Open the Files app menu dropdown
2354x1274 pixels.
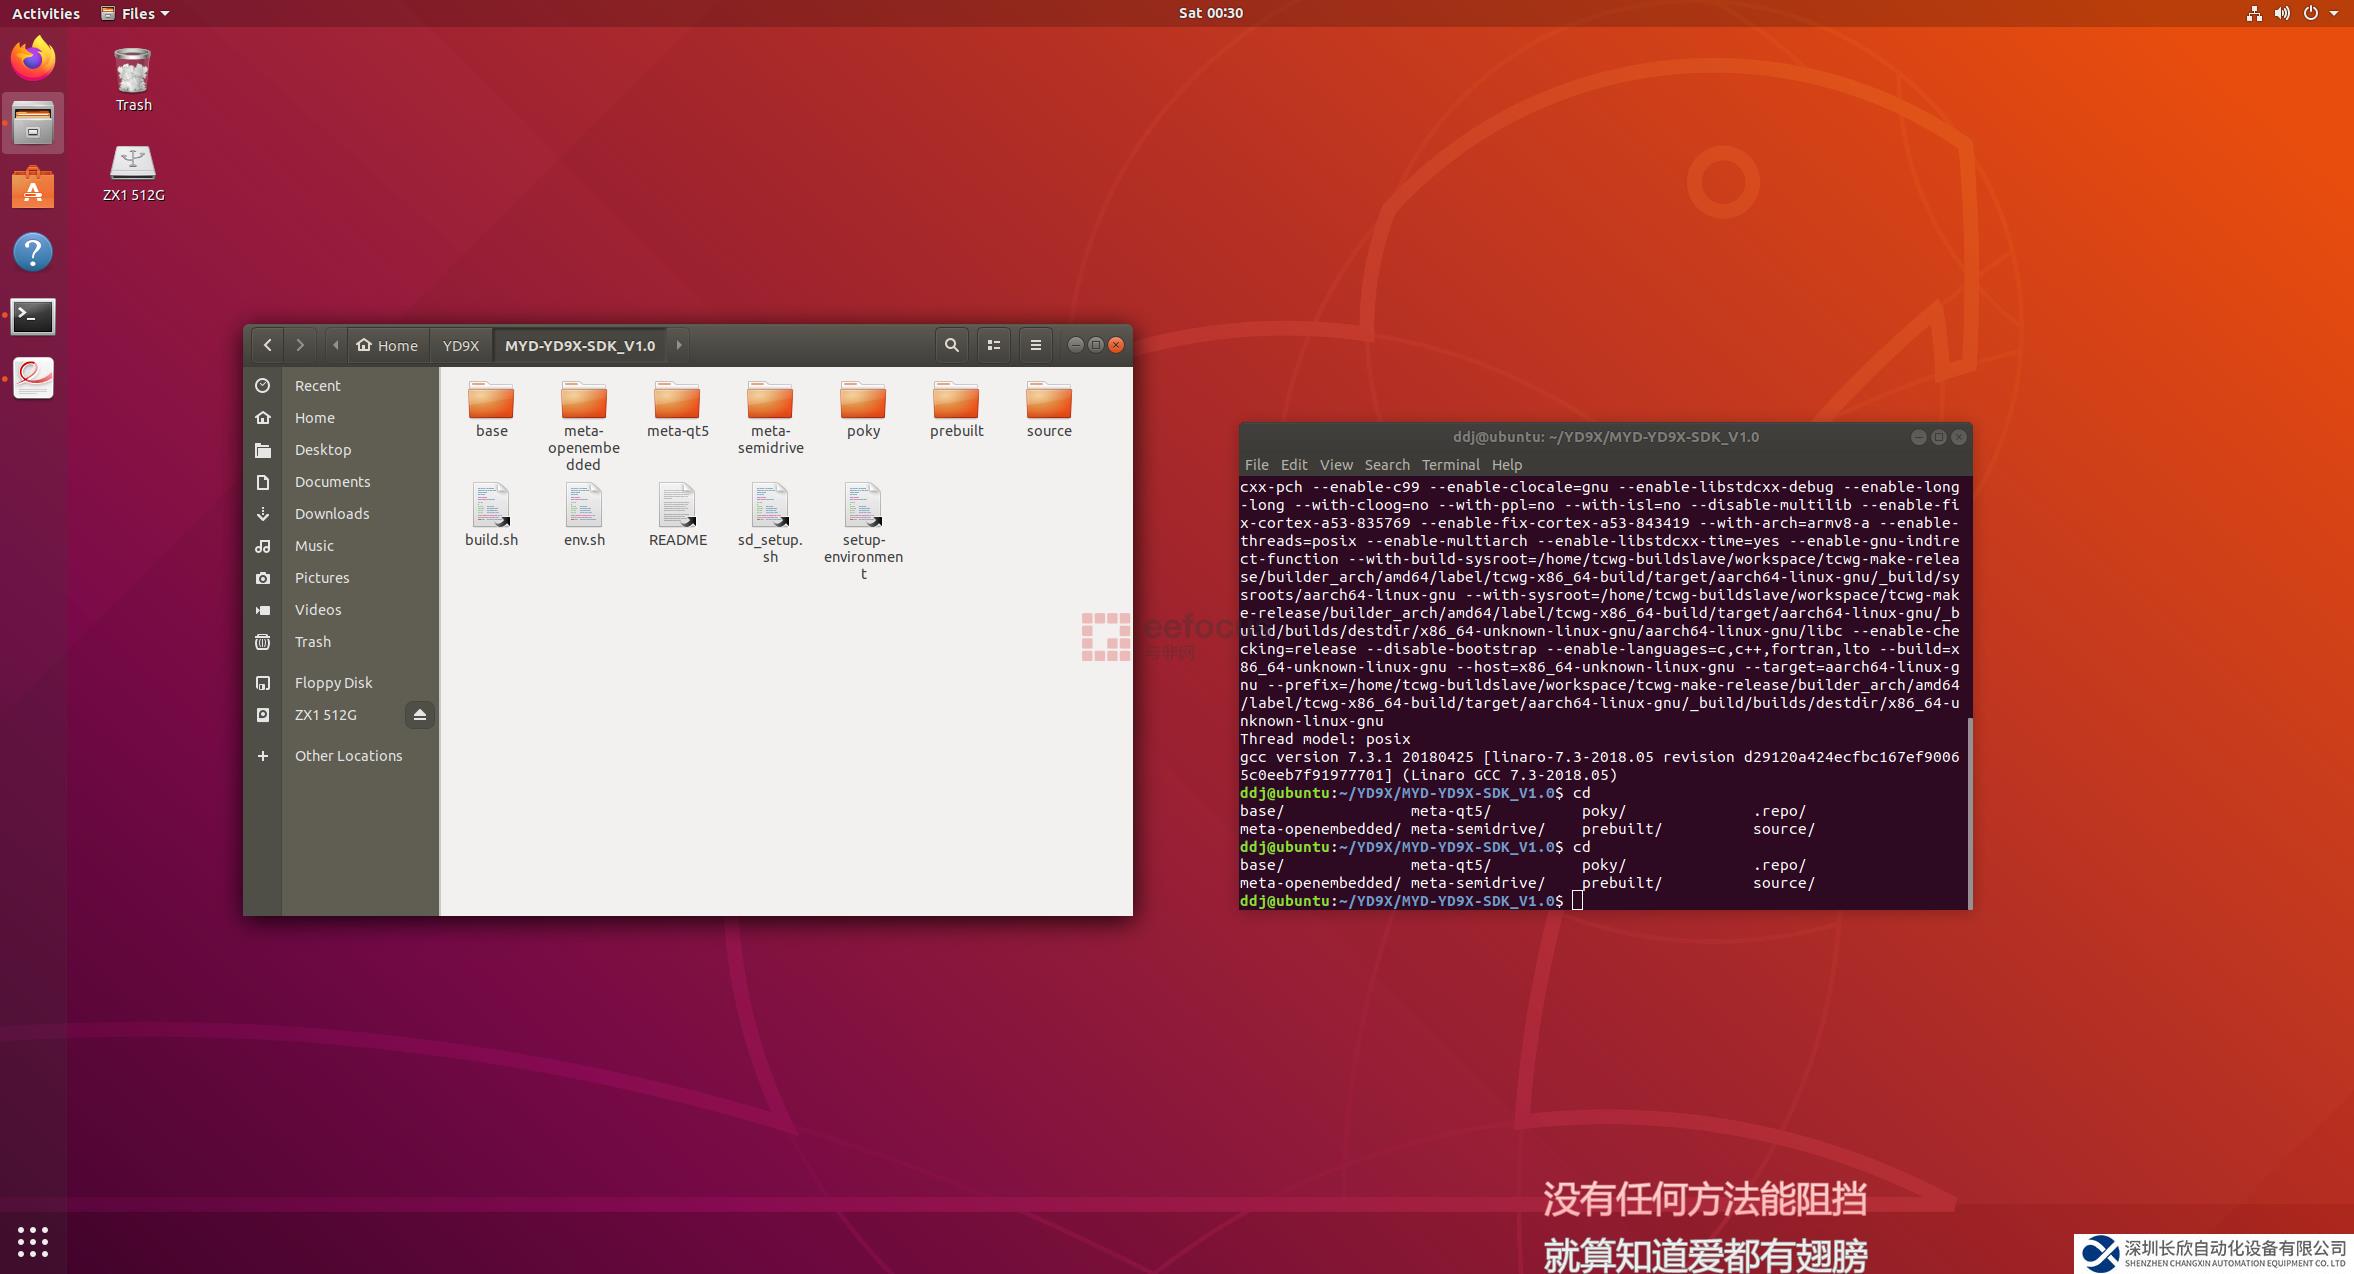tap(136, 13)
